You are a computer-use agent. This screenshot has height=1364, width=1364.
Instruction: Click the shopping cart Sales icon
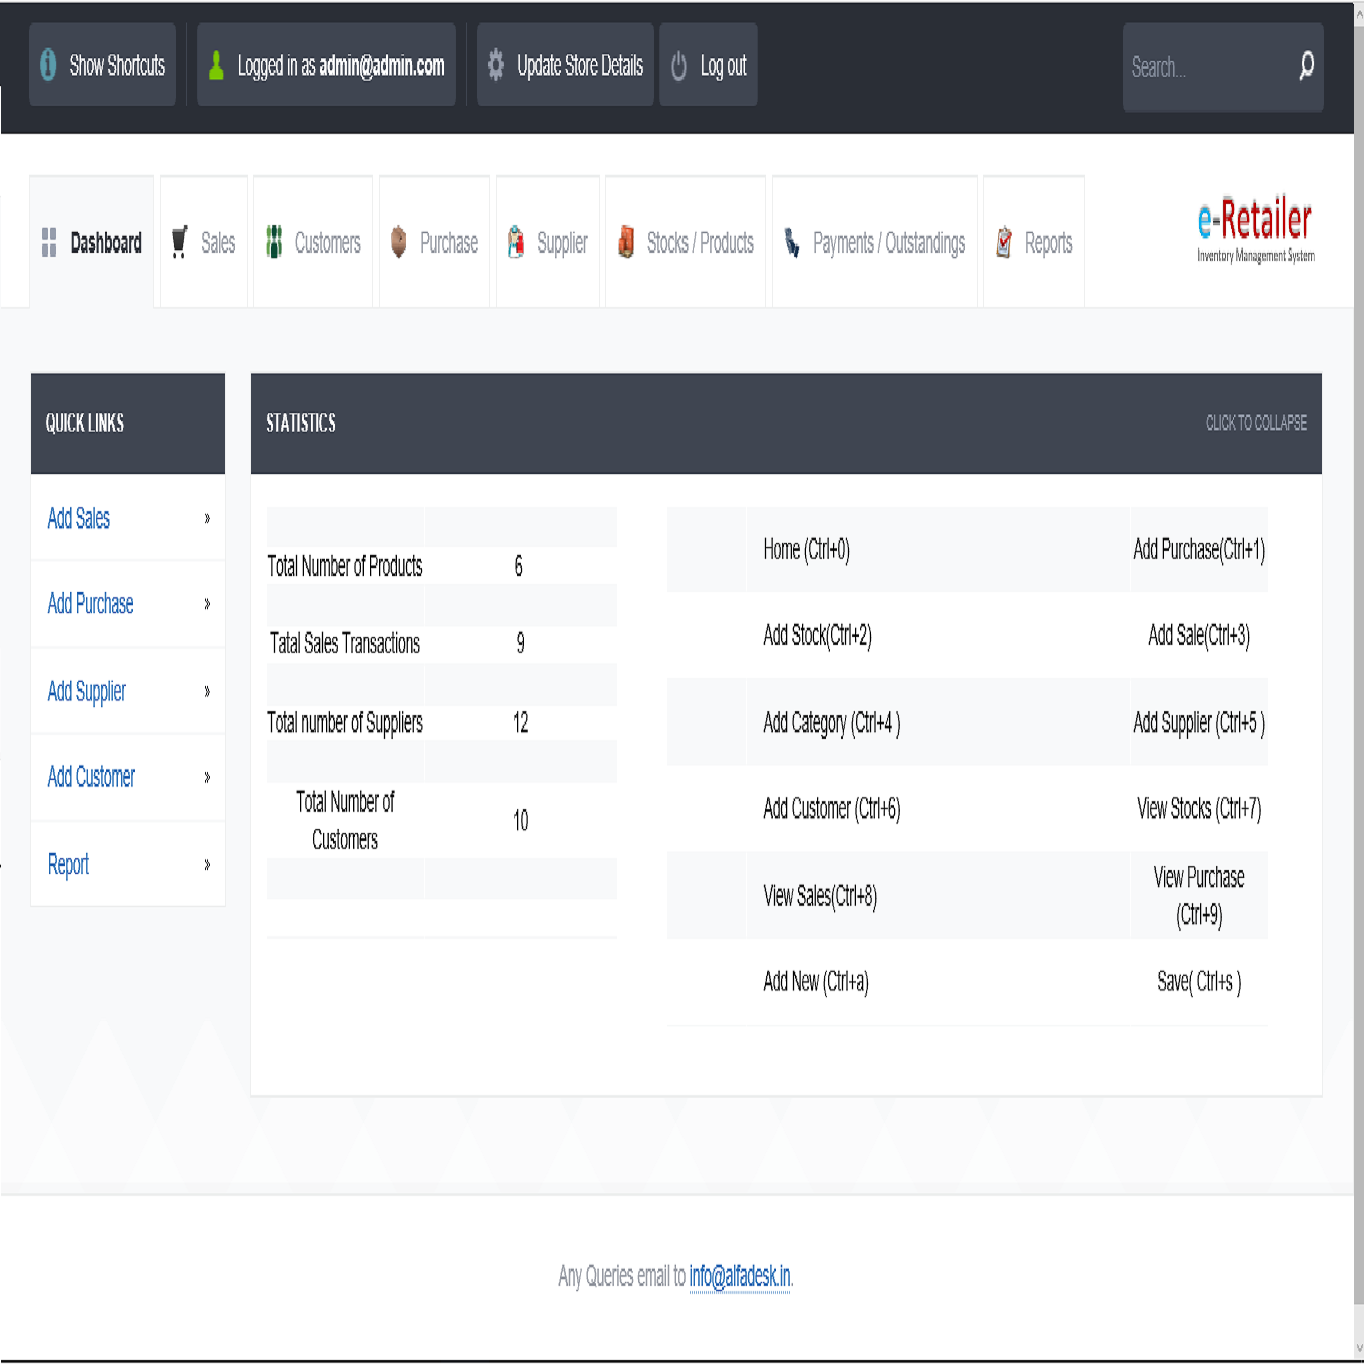click(180, 243)
